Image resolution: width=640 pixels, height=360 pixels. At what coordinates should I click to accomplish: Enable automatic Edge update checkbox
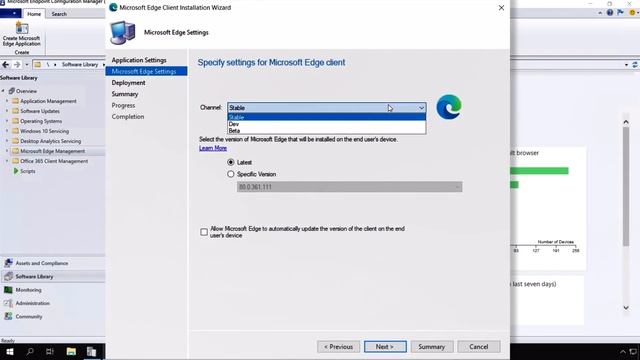point(204,232)
